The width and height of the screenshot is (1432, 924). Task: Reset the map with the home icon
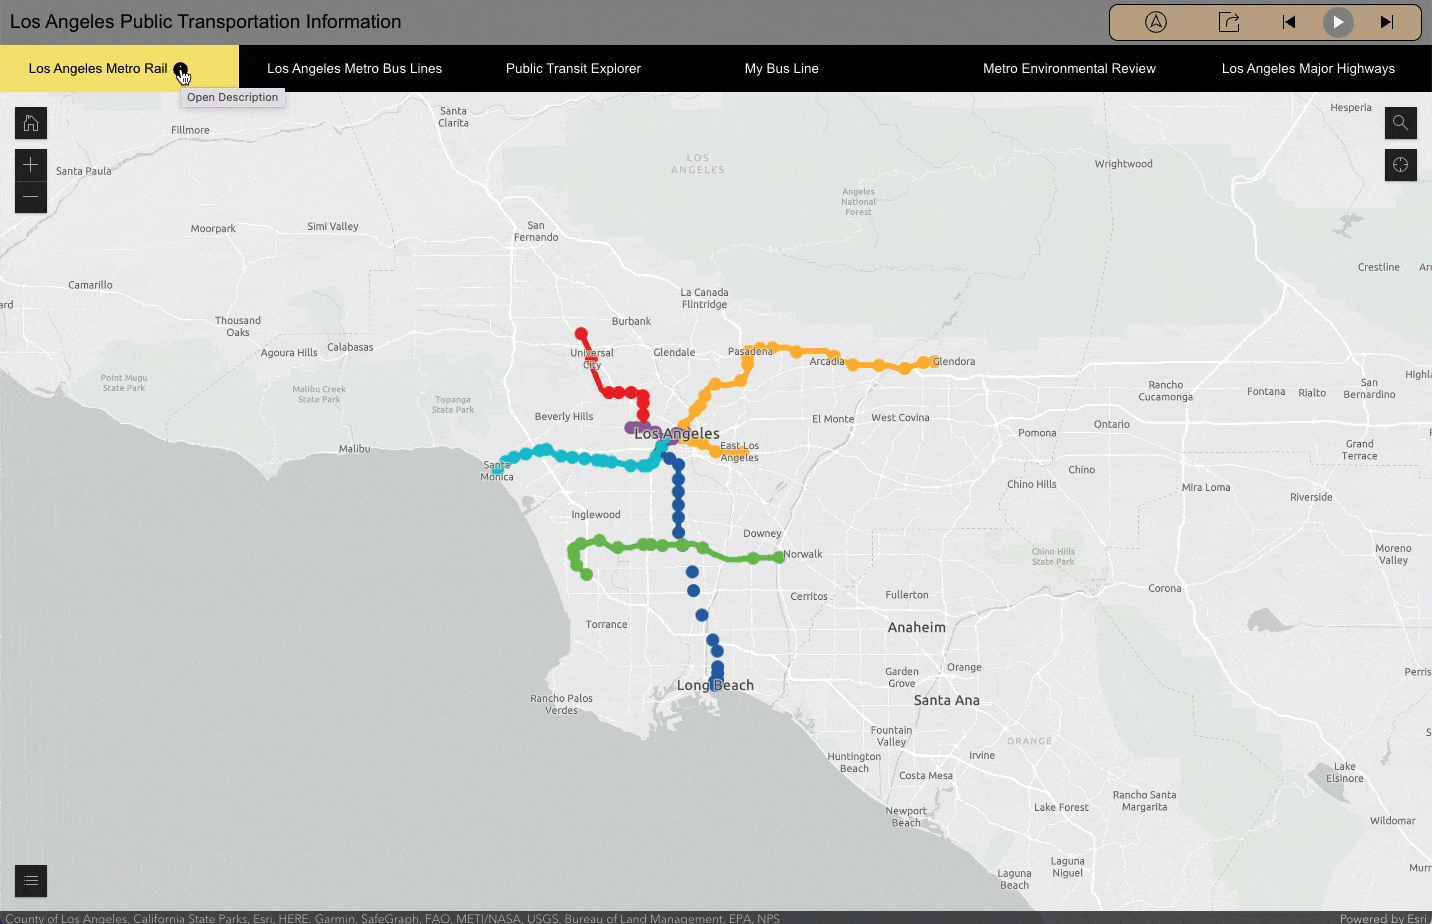tap(31, 123)
